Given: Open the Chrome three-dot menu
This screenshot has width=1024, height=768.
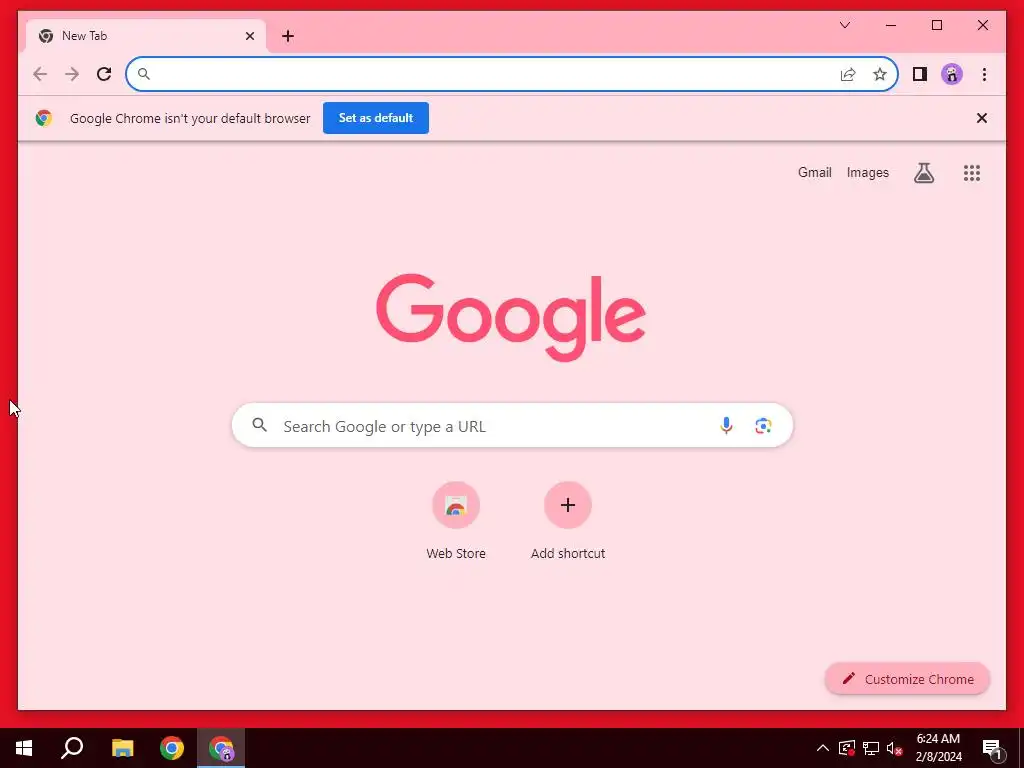Looking at the screenshot, I should coord(984,74).
